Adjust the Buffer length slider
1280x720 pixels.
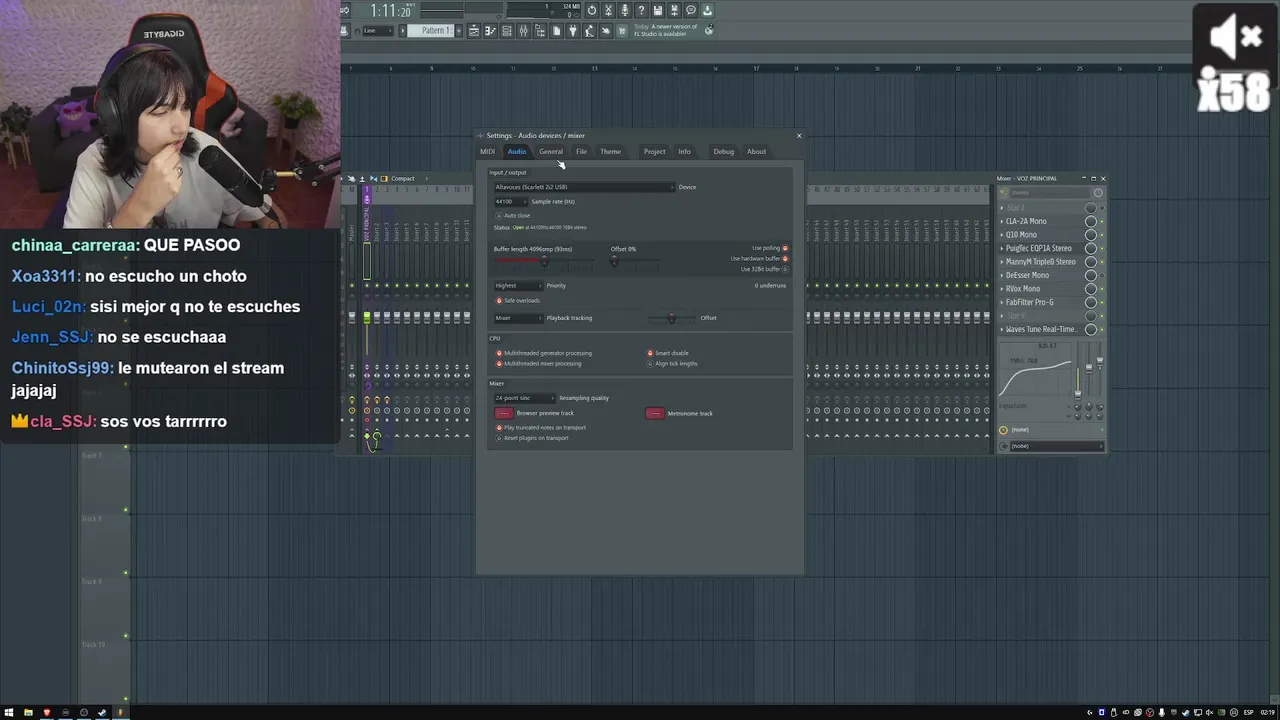543,261
